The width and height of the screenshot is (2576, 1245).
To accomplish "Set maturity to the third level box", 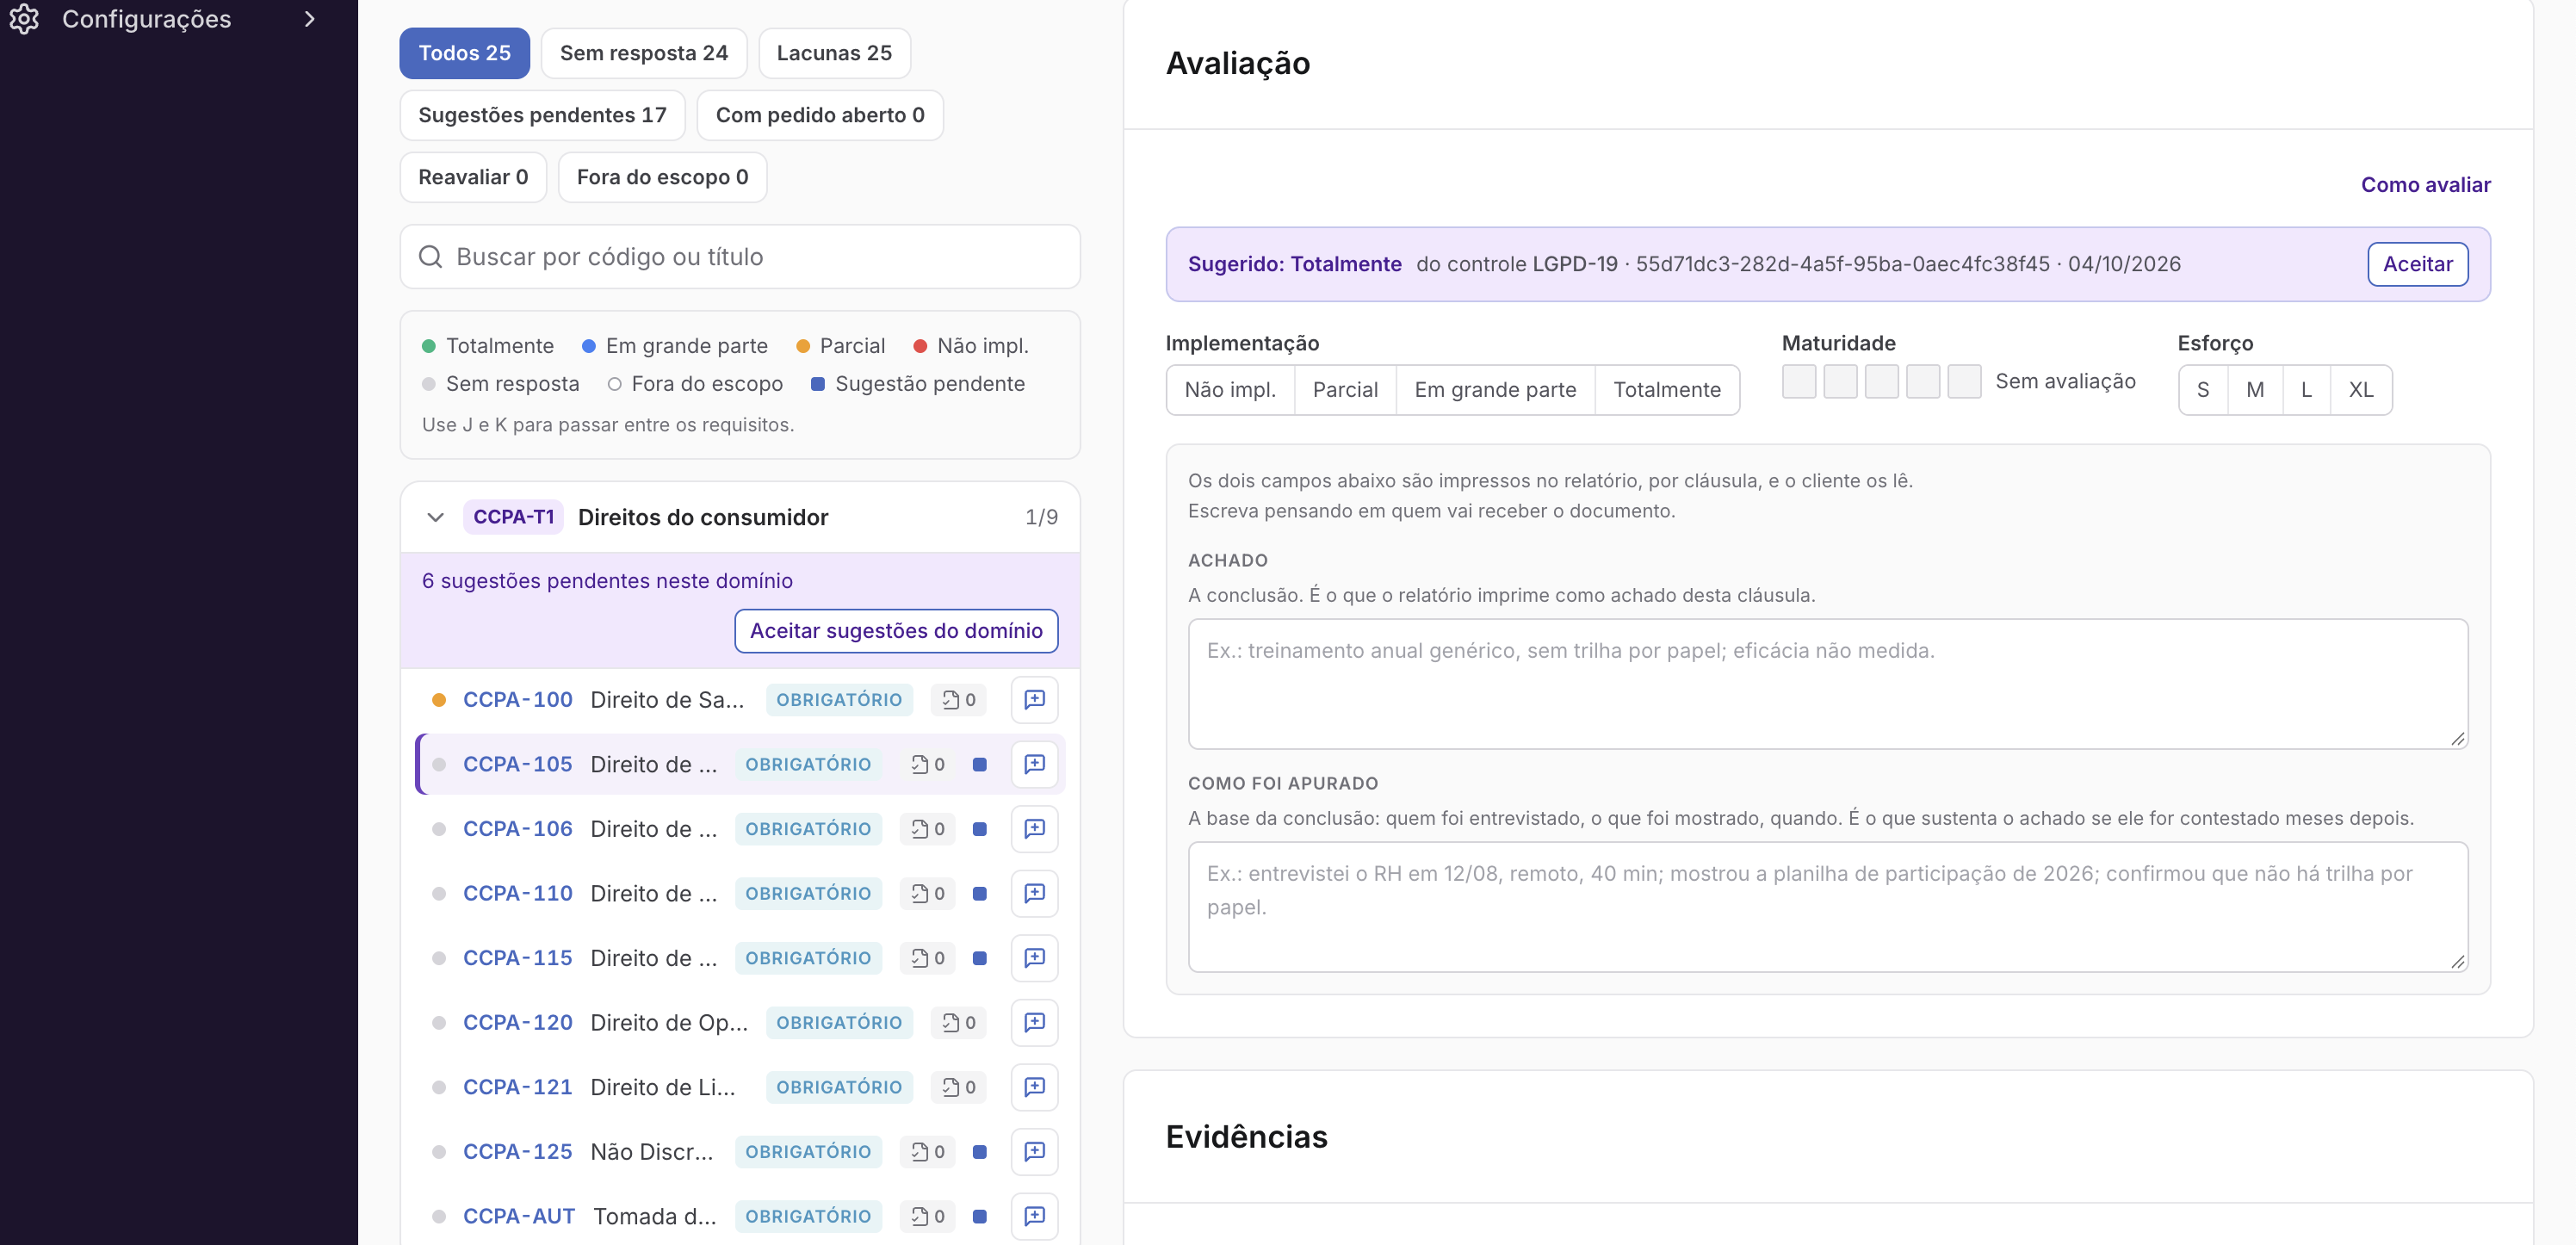I will coord(1881,381).
